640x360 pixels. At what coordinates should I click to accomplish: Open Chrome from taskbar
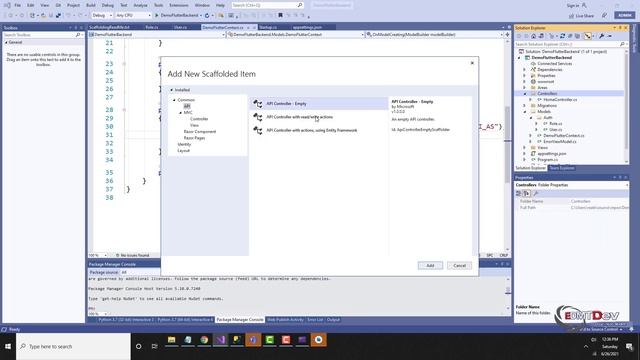(x=204, y=340)
